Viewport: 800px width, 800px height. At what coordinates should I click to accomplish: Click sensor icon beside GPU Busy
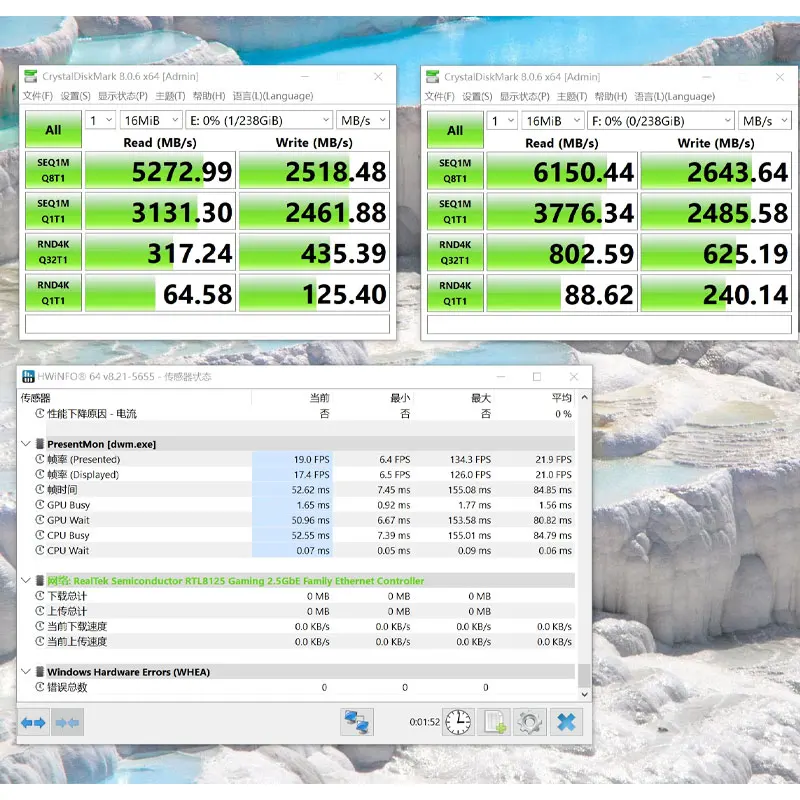tap(40, 505)
